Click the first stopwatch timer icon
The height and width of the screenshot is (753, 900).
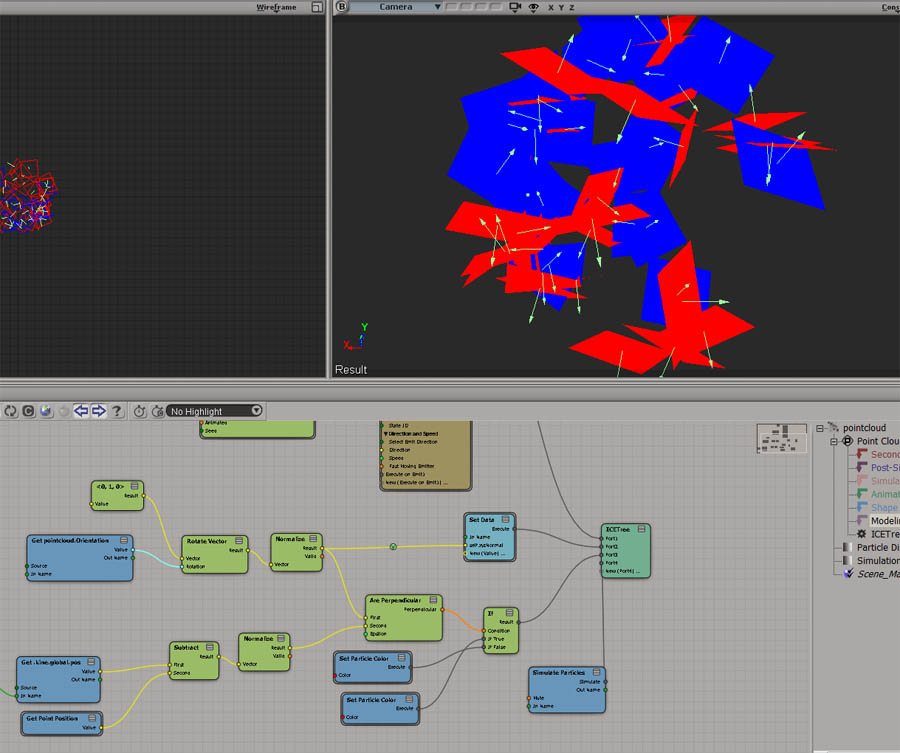140,411
